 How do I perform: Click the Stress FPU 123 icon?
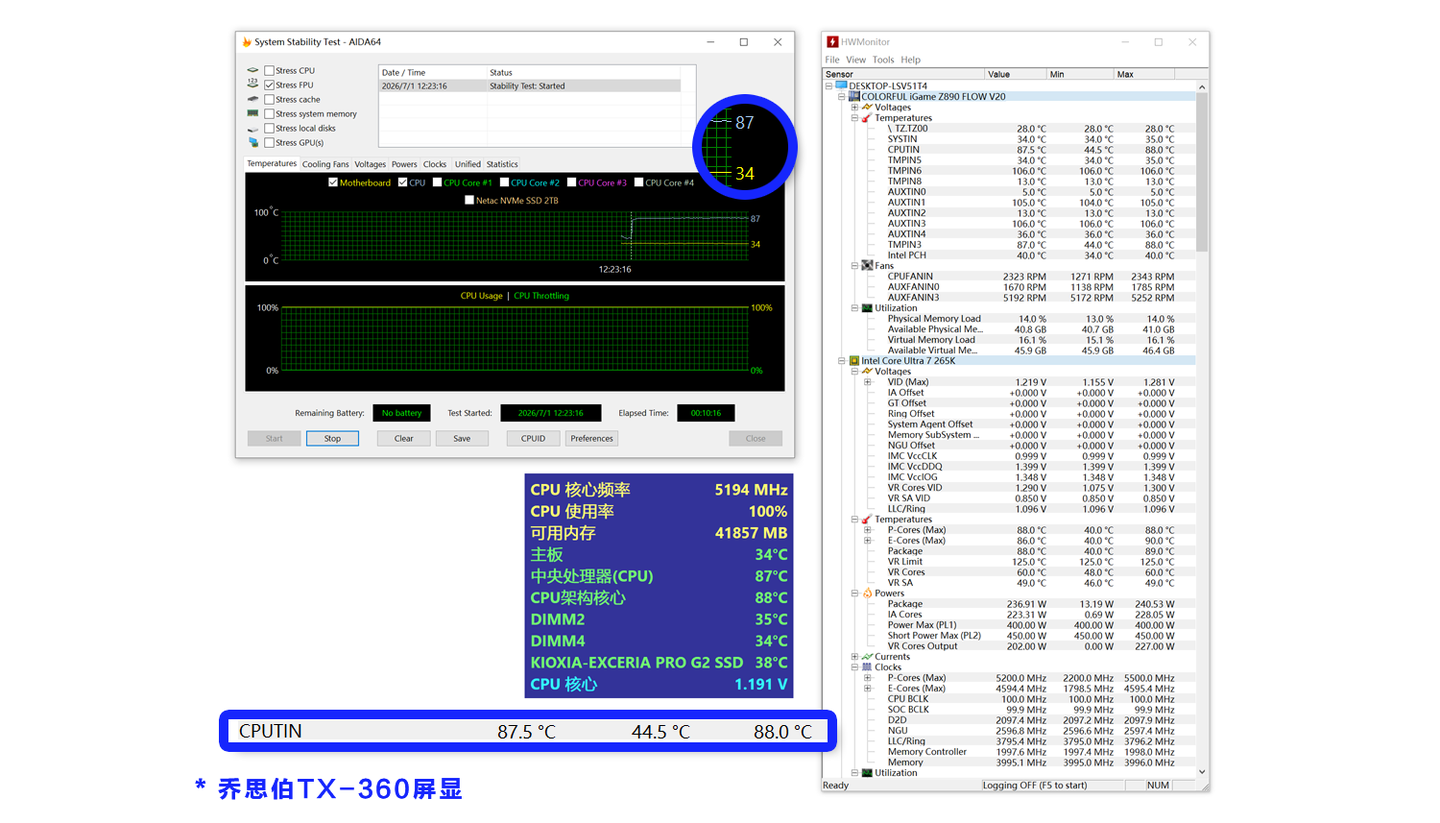coord(253,85)
